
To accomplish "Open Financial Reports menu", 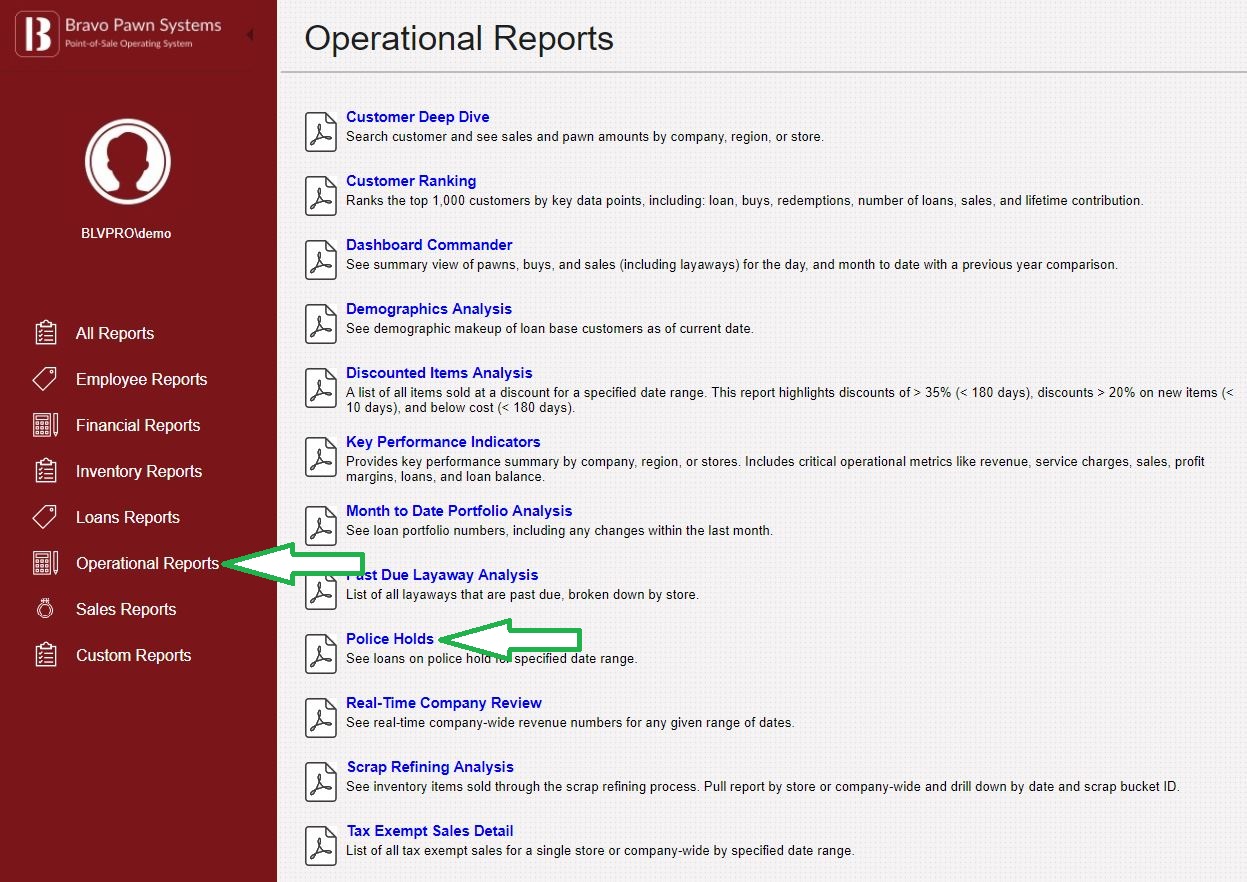I will coord(138,425).
